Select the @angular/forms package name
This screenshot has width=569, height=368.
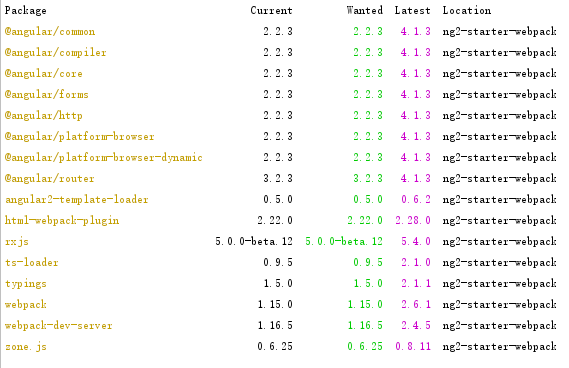pyautogui.click(x=47, y=95)
